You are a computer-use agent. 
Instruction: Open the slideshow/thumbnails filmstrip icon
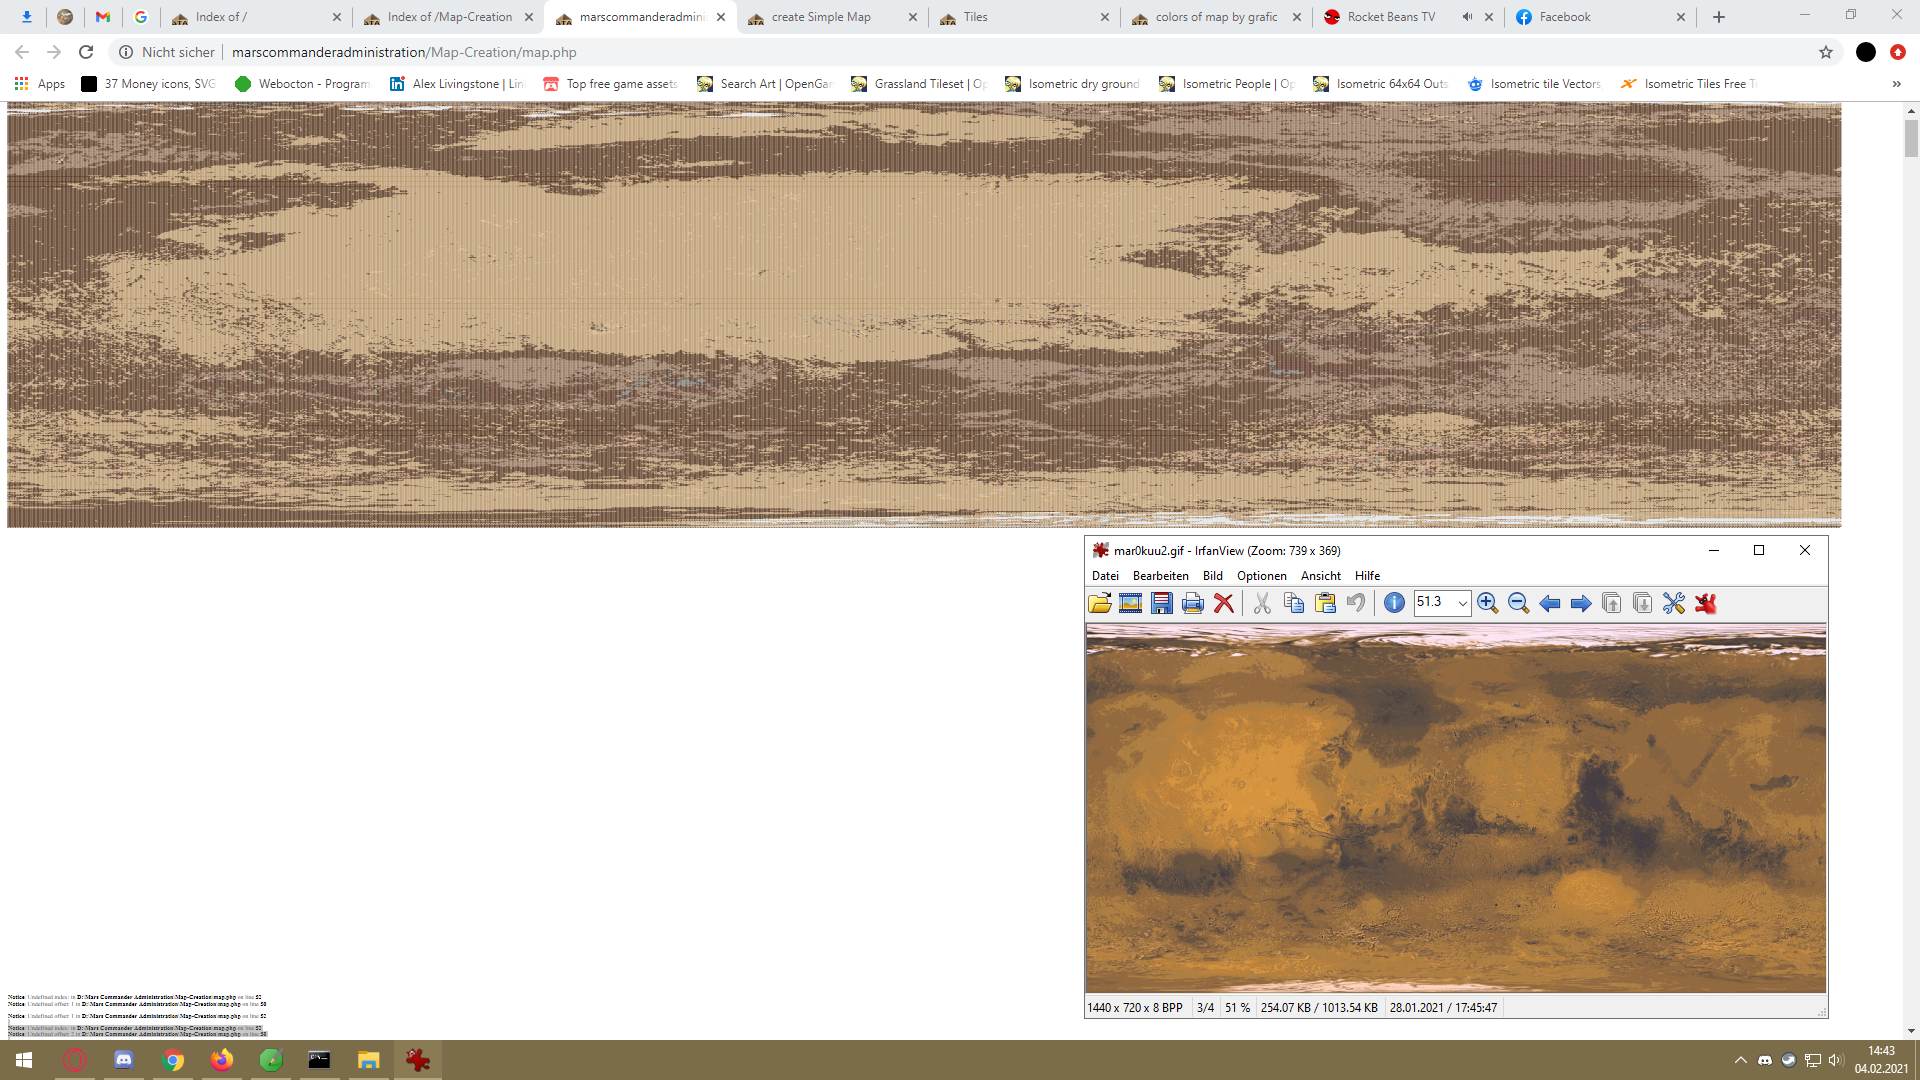[x=1131, y=603]
